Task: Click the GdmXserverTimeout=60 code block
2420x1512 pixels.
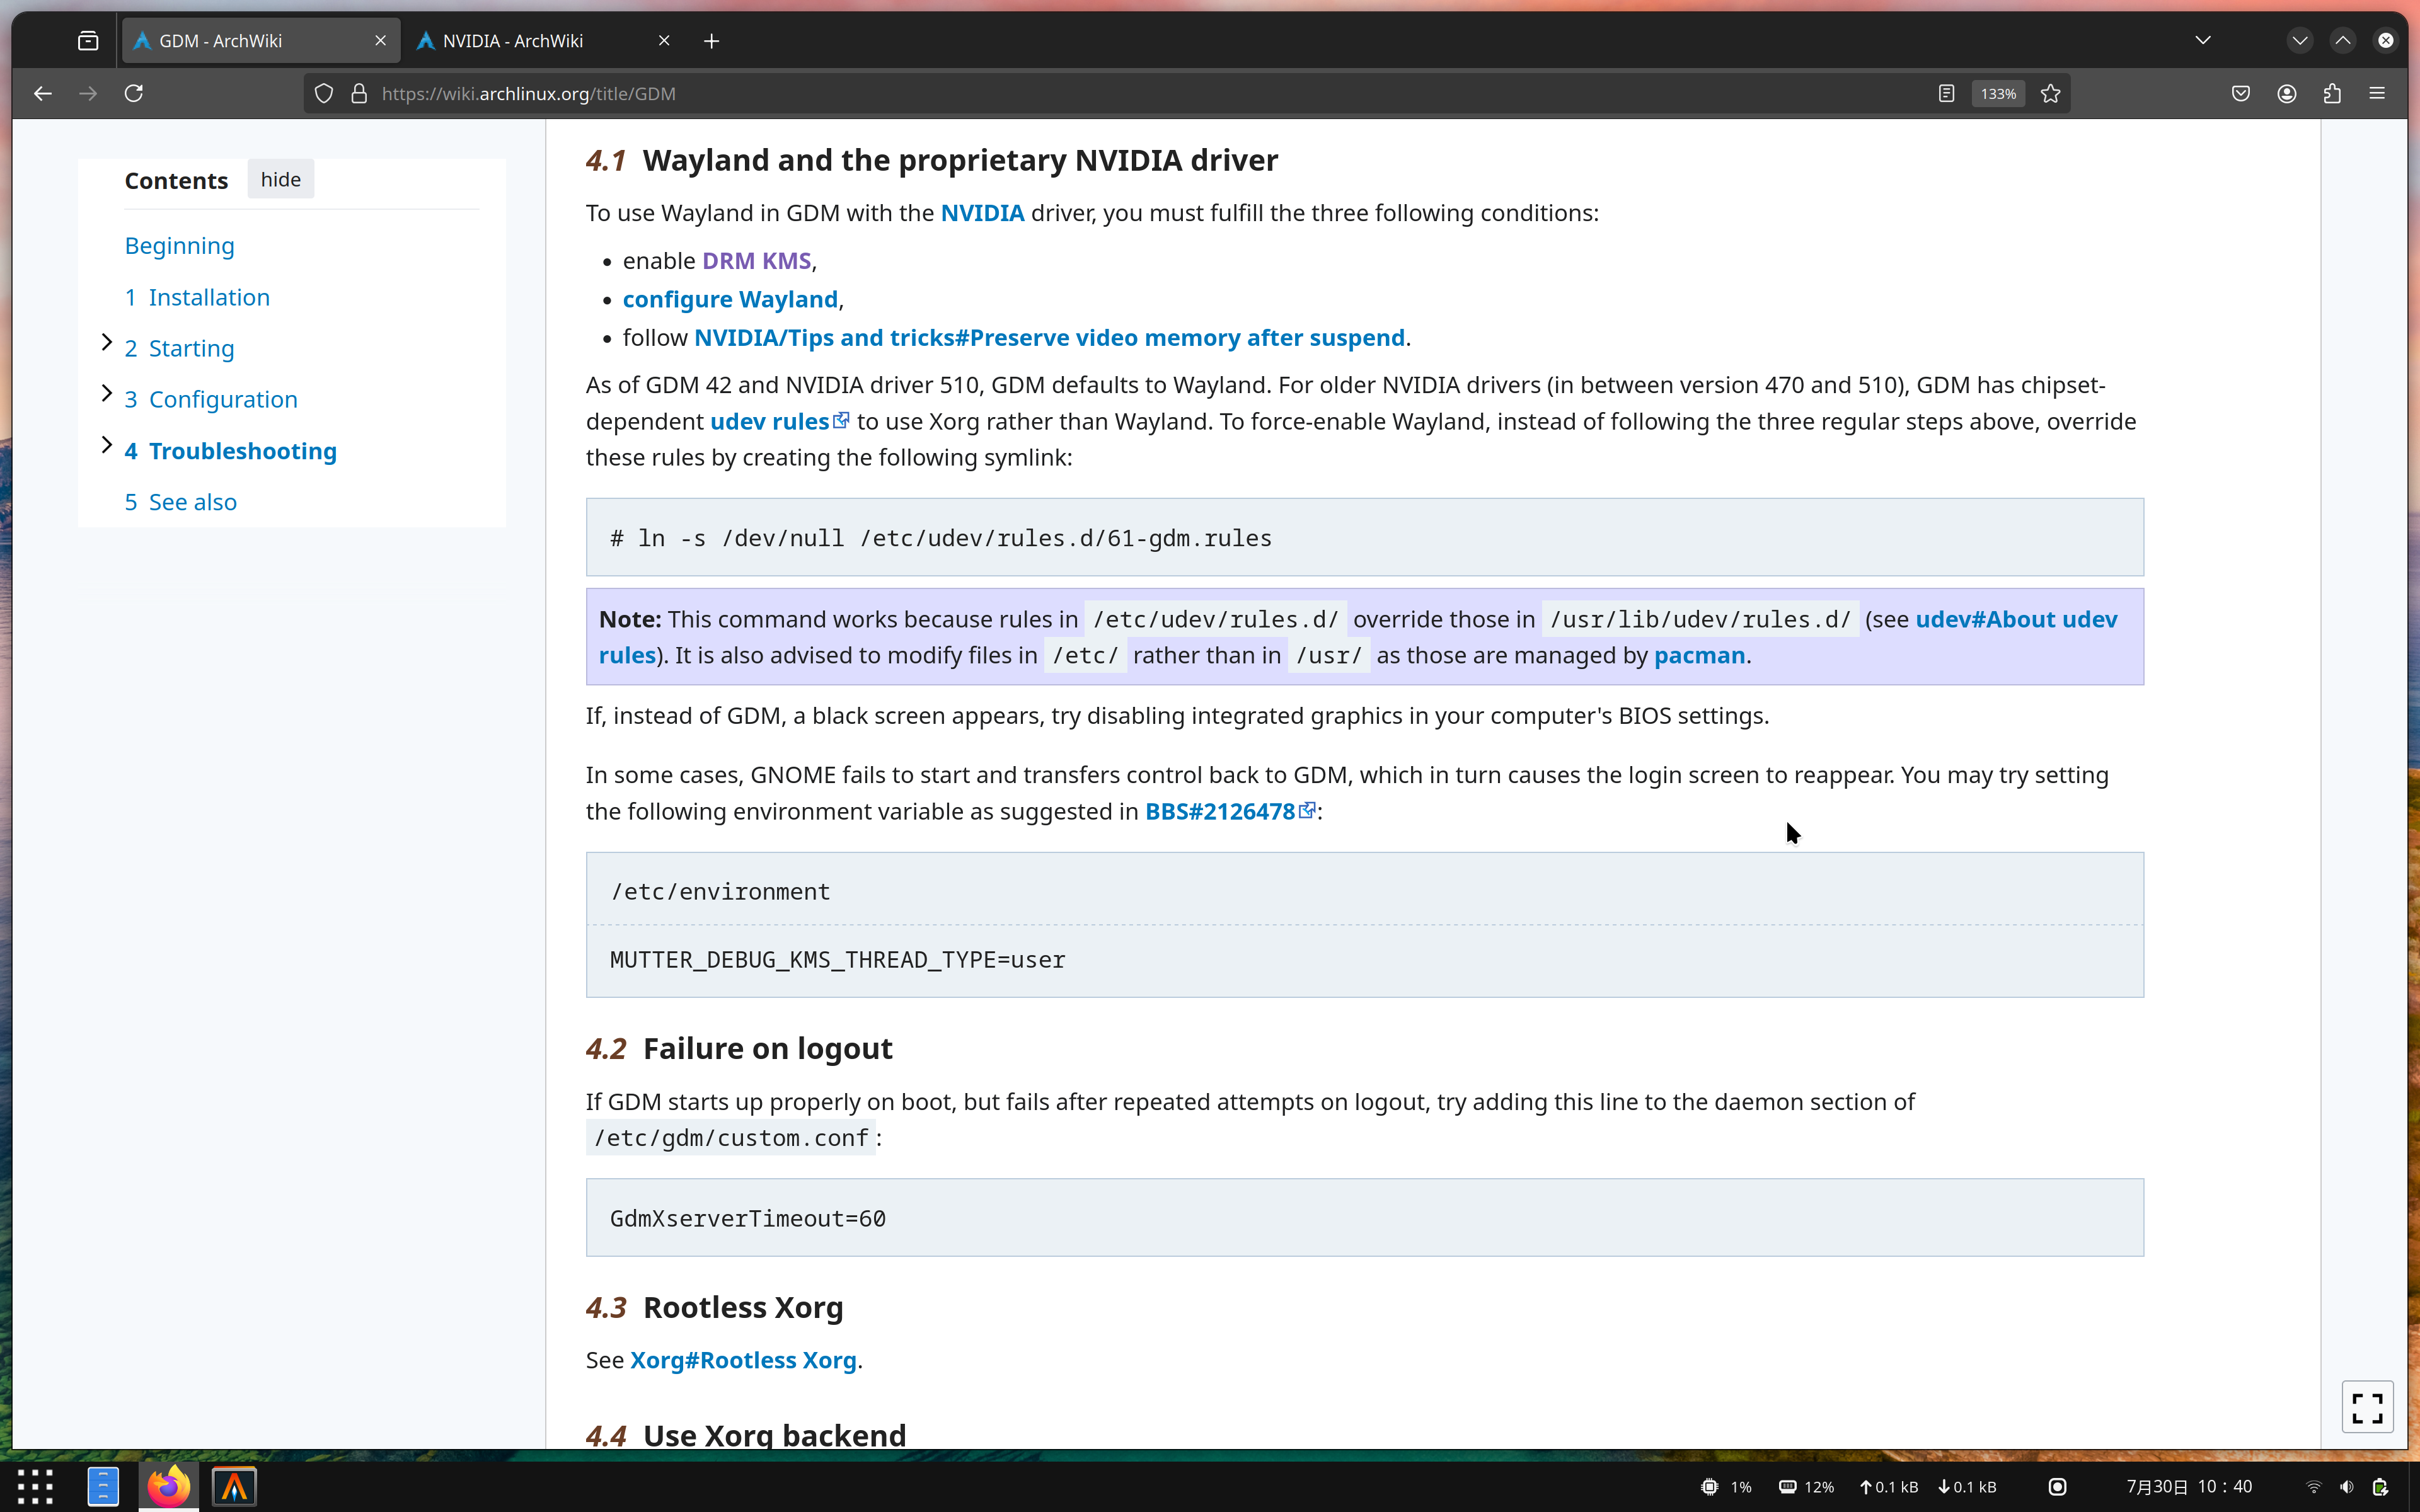Action: tap(1364, 1217)
